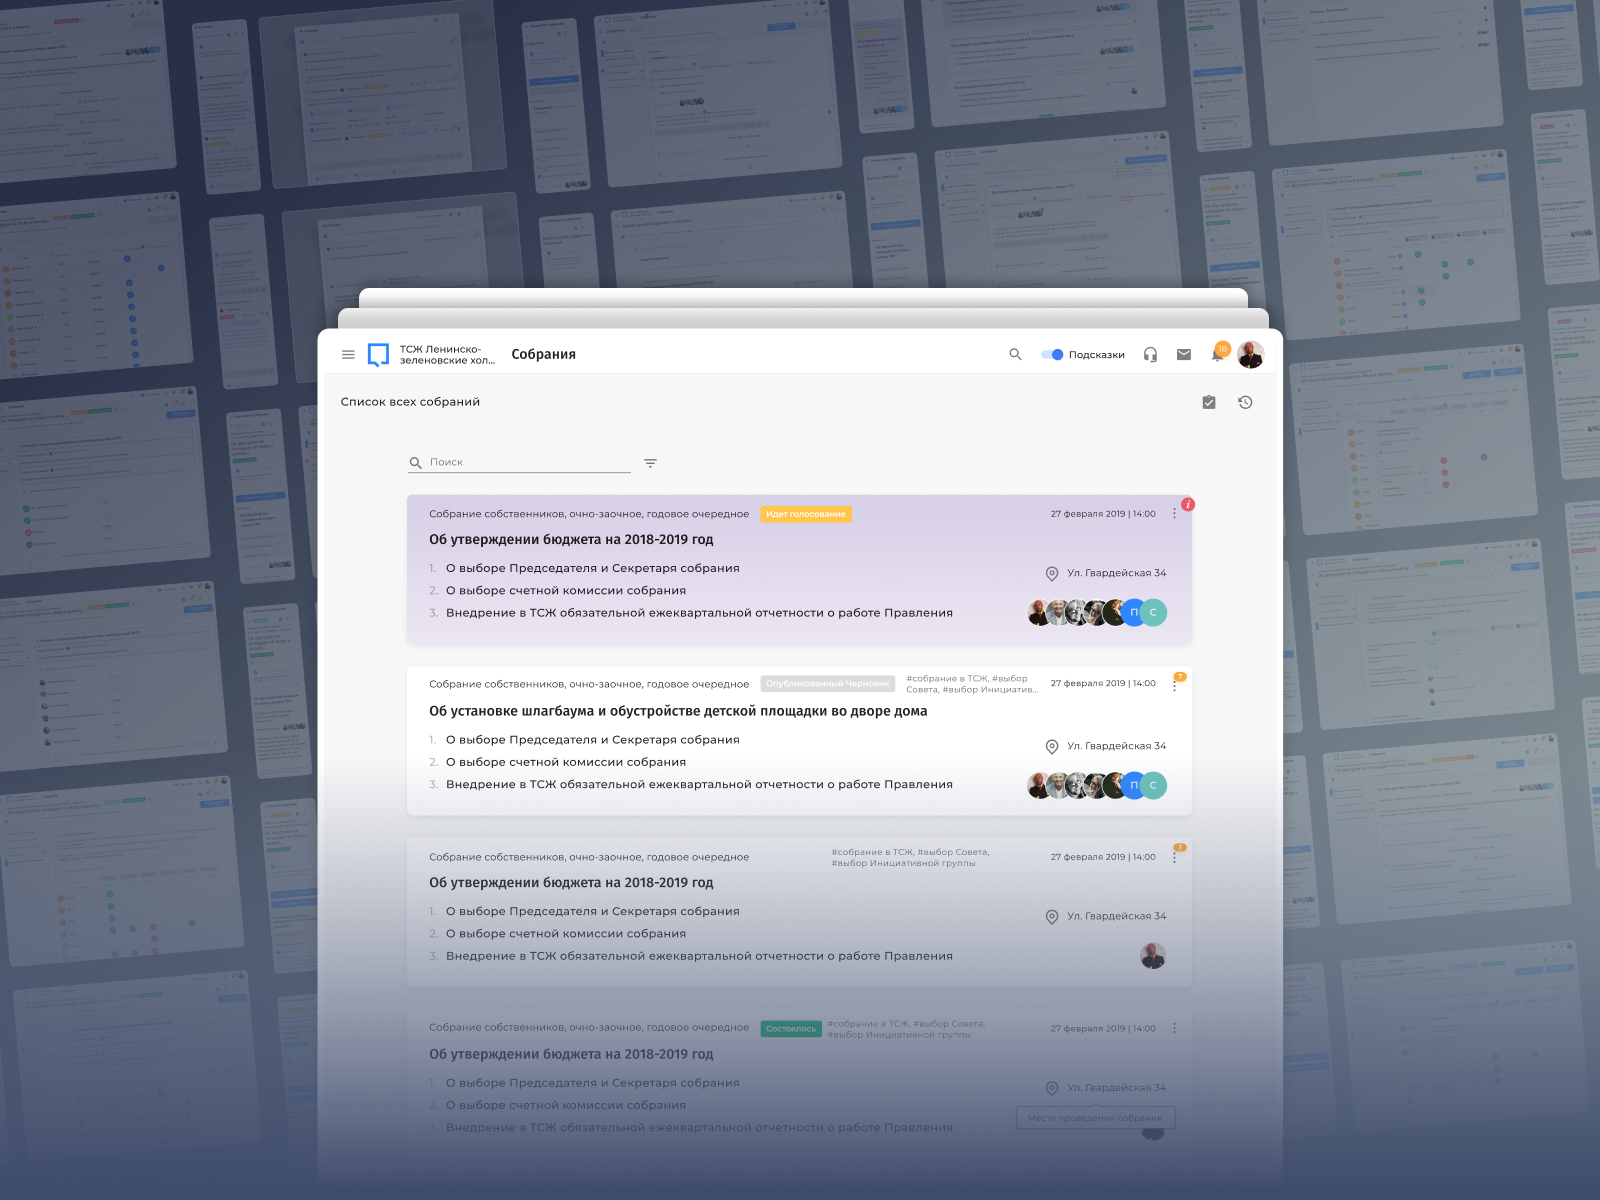Viewport: 1600px width, 1200px height.
Task: Click location pin in 'Идет голосование' card
Action: 1052,573
